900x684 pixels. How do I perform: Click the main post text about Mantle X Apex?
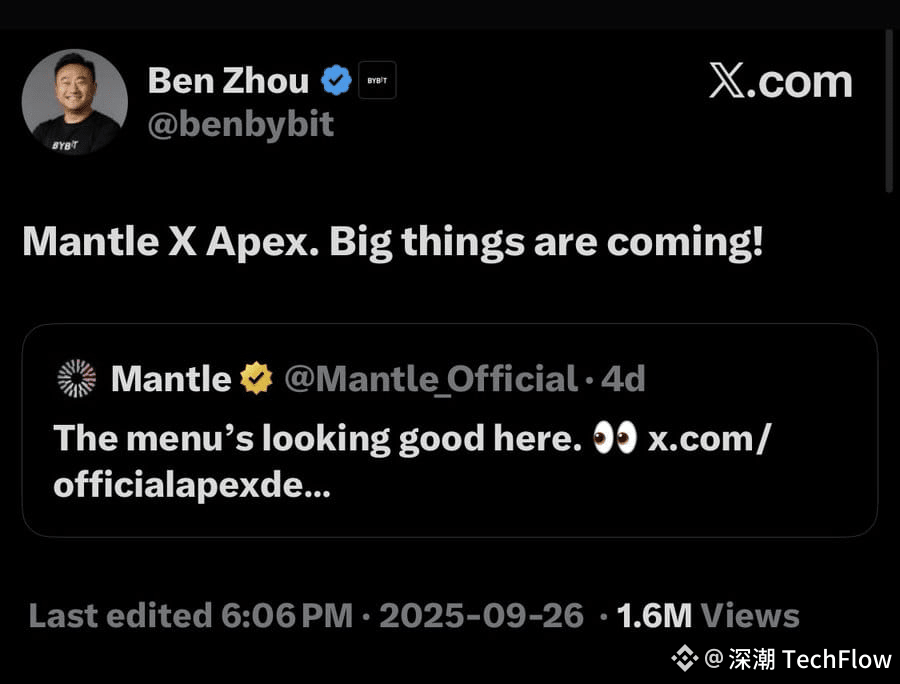coord(392,243)
